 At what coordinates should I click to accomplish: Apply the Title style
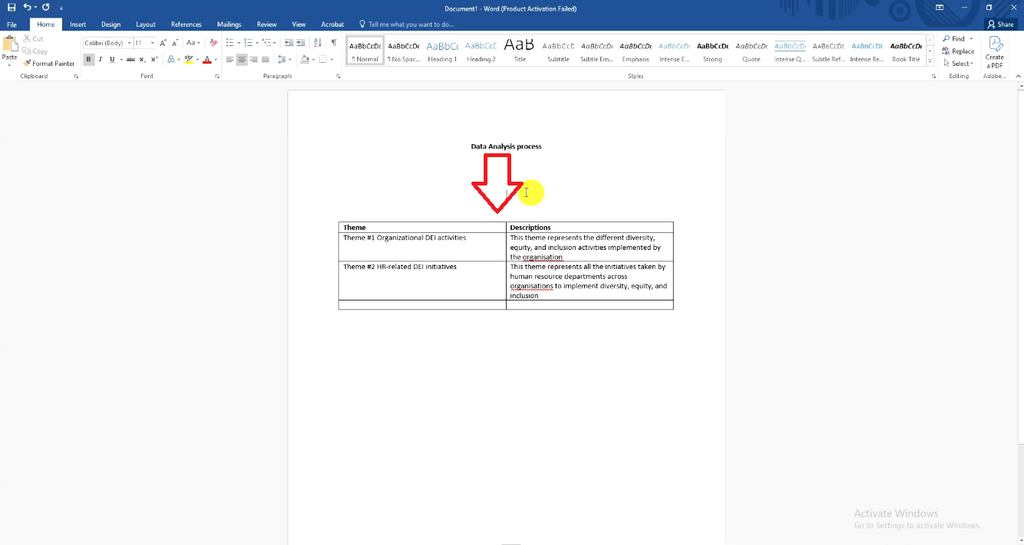(x=520, y=51)
